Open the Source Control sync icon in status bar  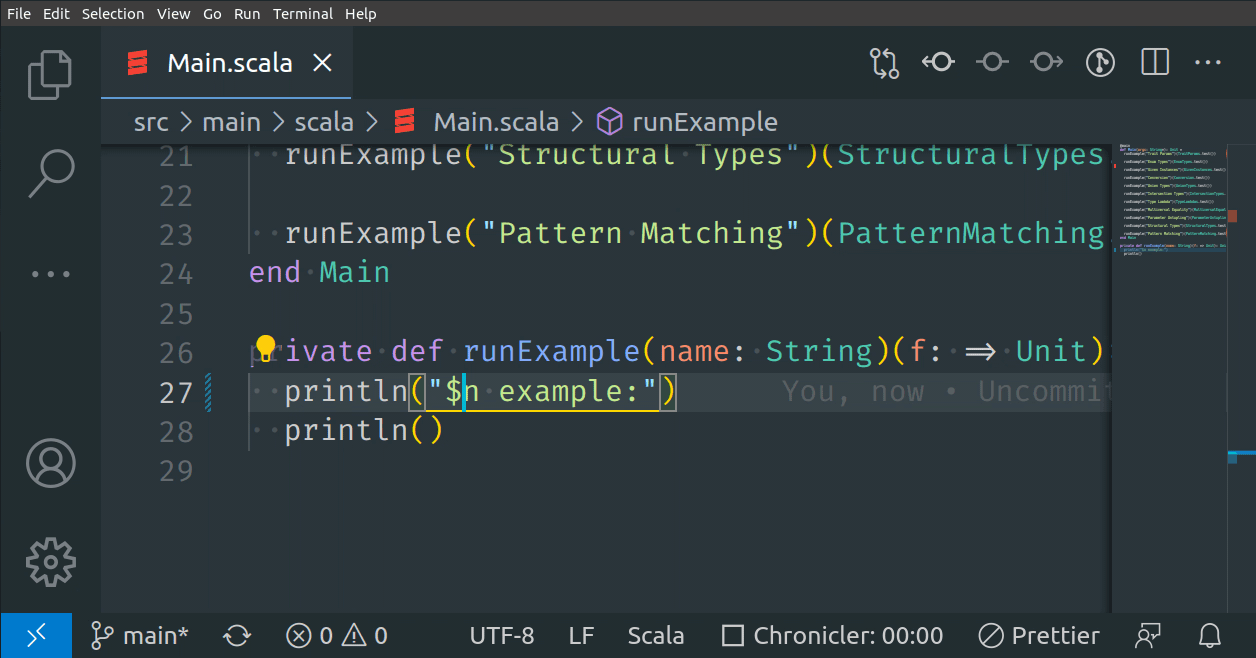point(237,635)
